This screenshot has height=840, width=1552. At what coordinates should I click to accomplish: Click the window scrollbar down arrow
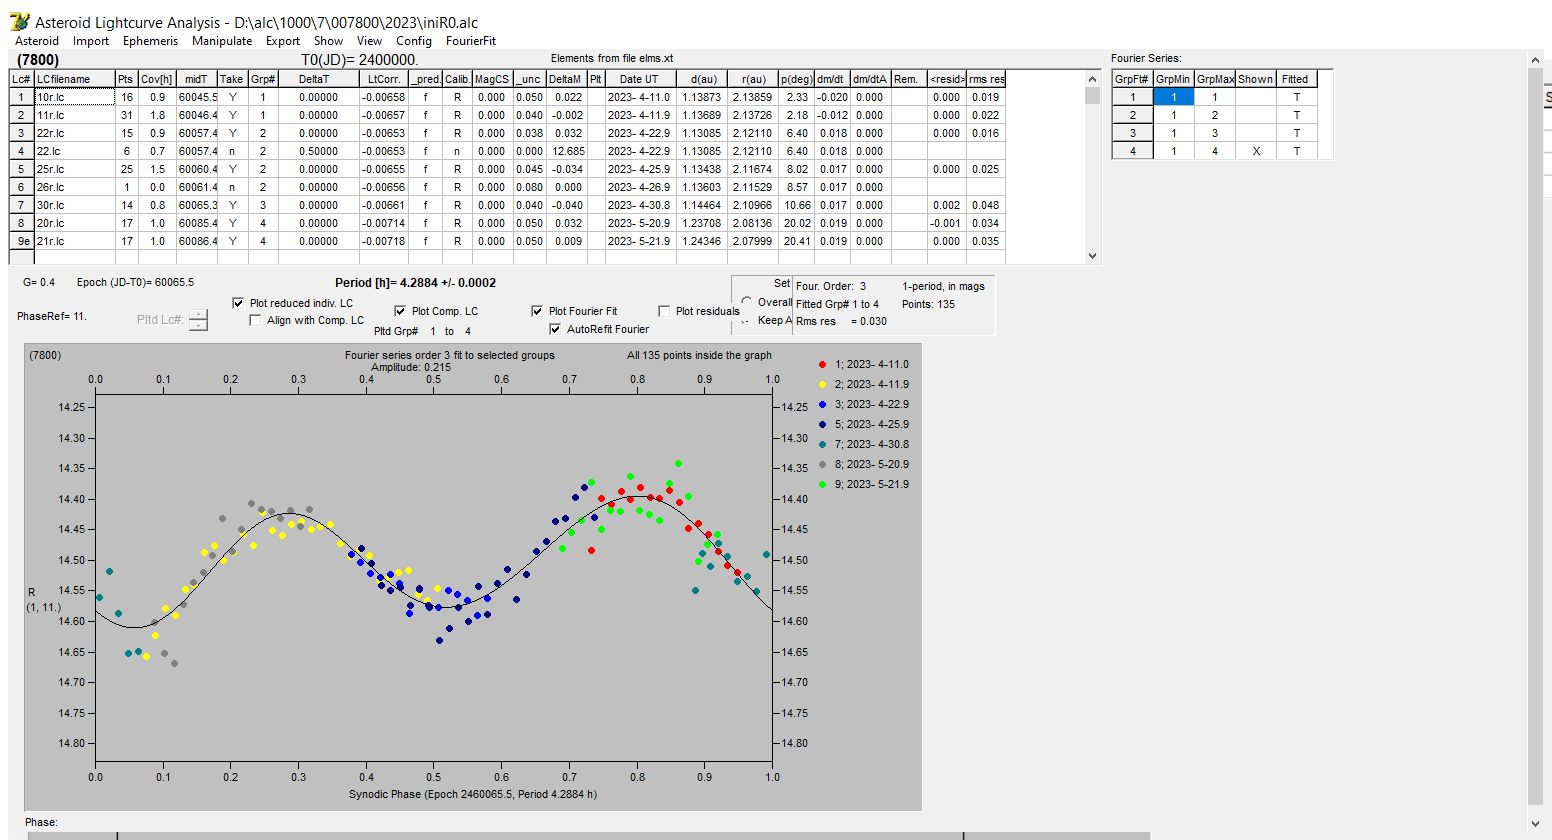[1536, 824]
